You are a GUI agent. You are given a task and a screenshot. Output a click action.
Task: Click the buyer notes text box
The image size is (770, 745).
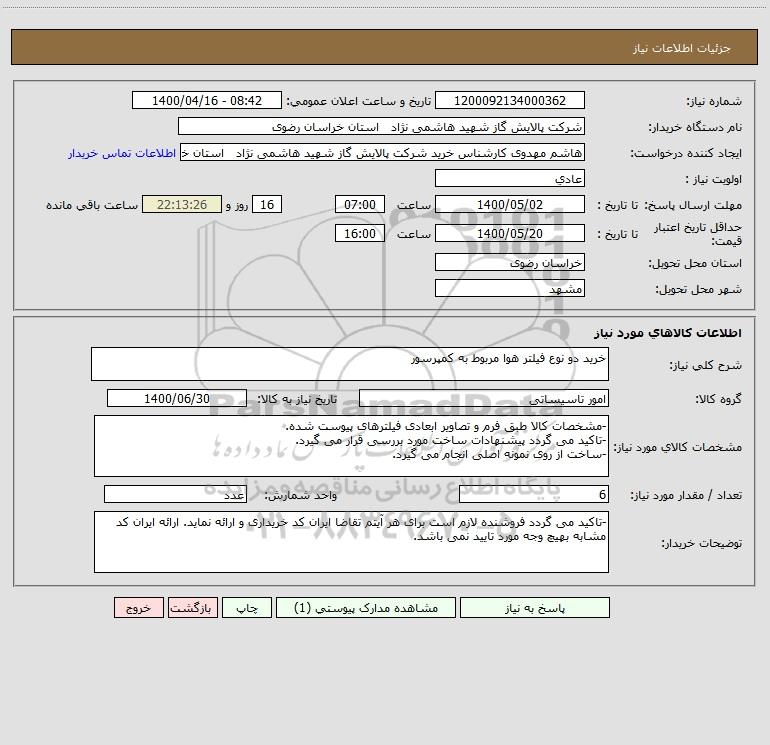click(351, 542)
